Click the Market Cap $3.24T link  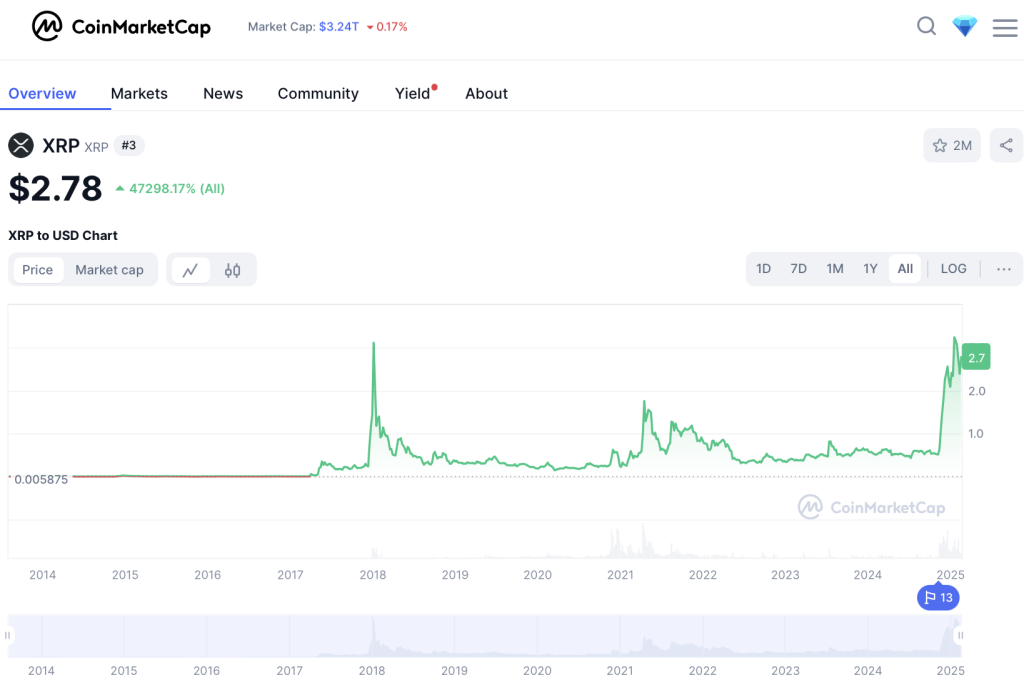coord(338,27)
